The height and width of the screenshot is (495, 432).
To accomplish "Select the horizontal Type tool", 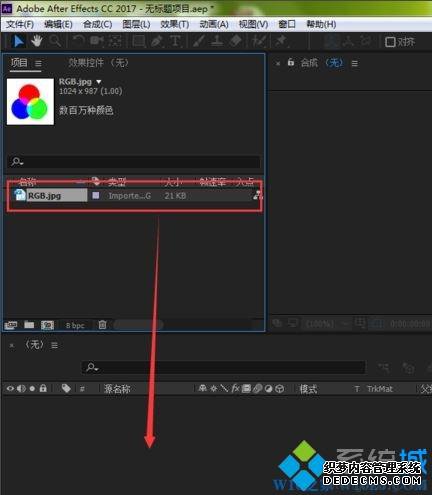I will point(175,41).
